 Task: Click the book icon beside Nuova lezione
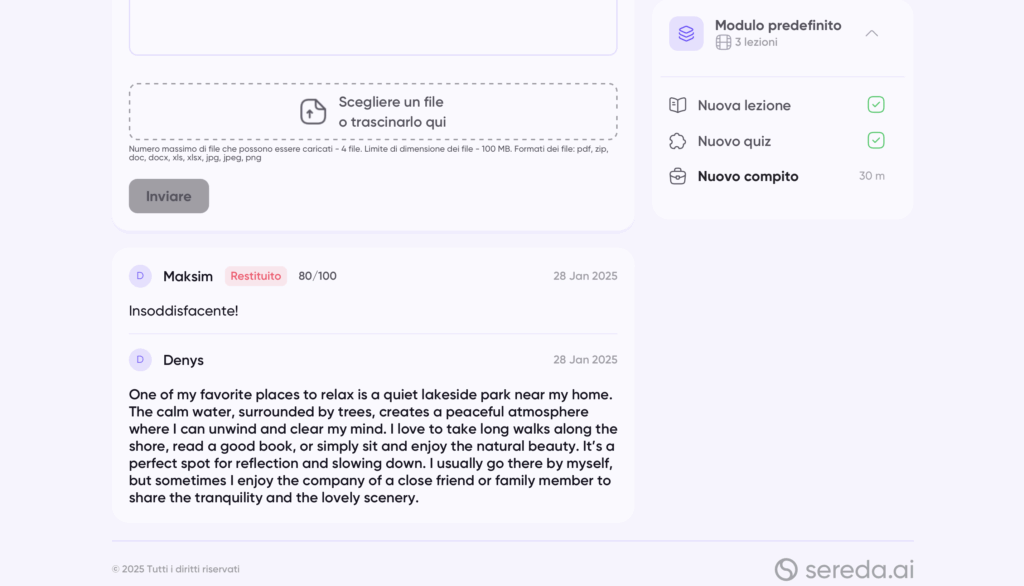pos(678,105)
